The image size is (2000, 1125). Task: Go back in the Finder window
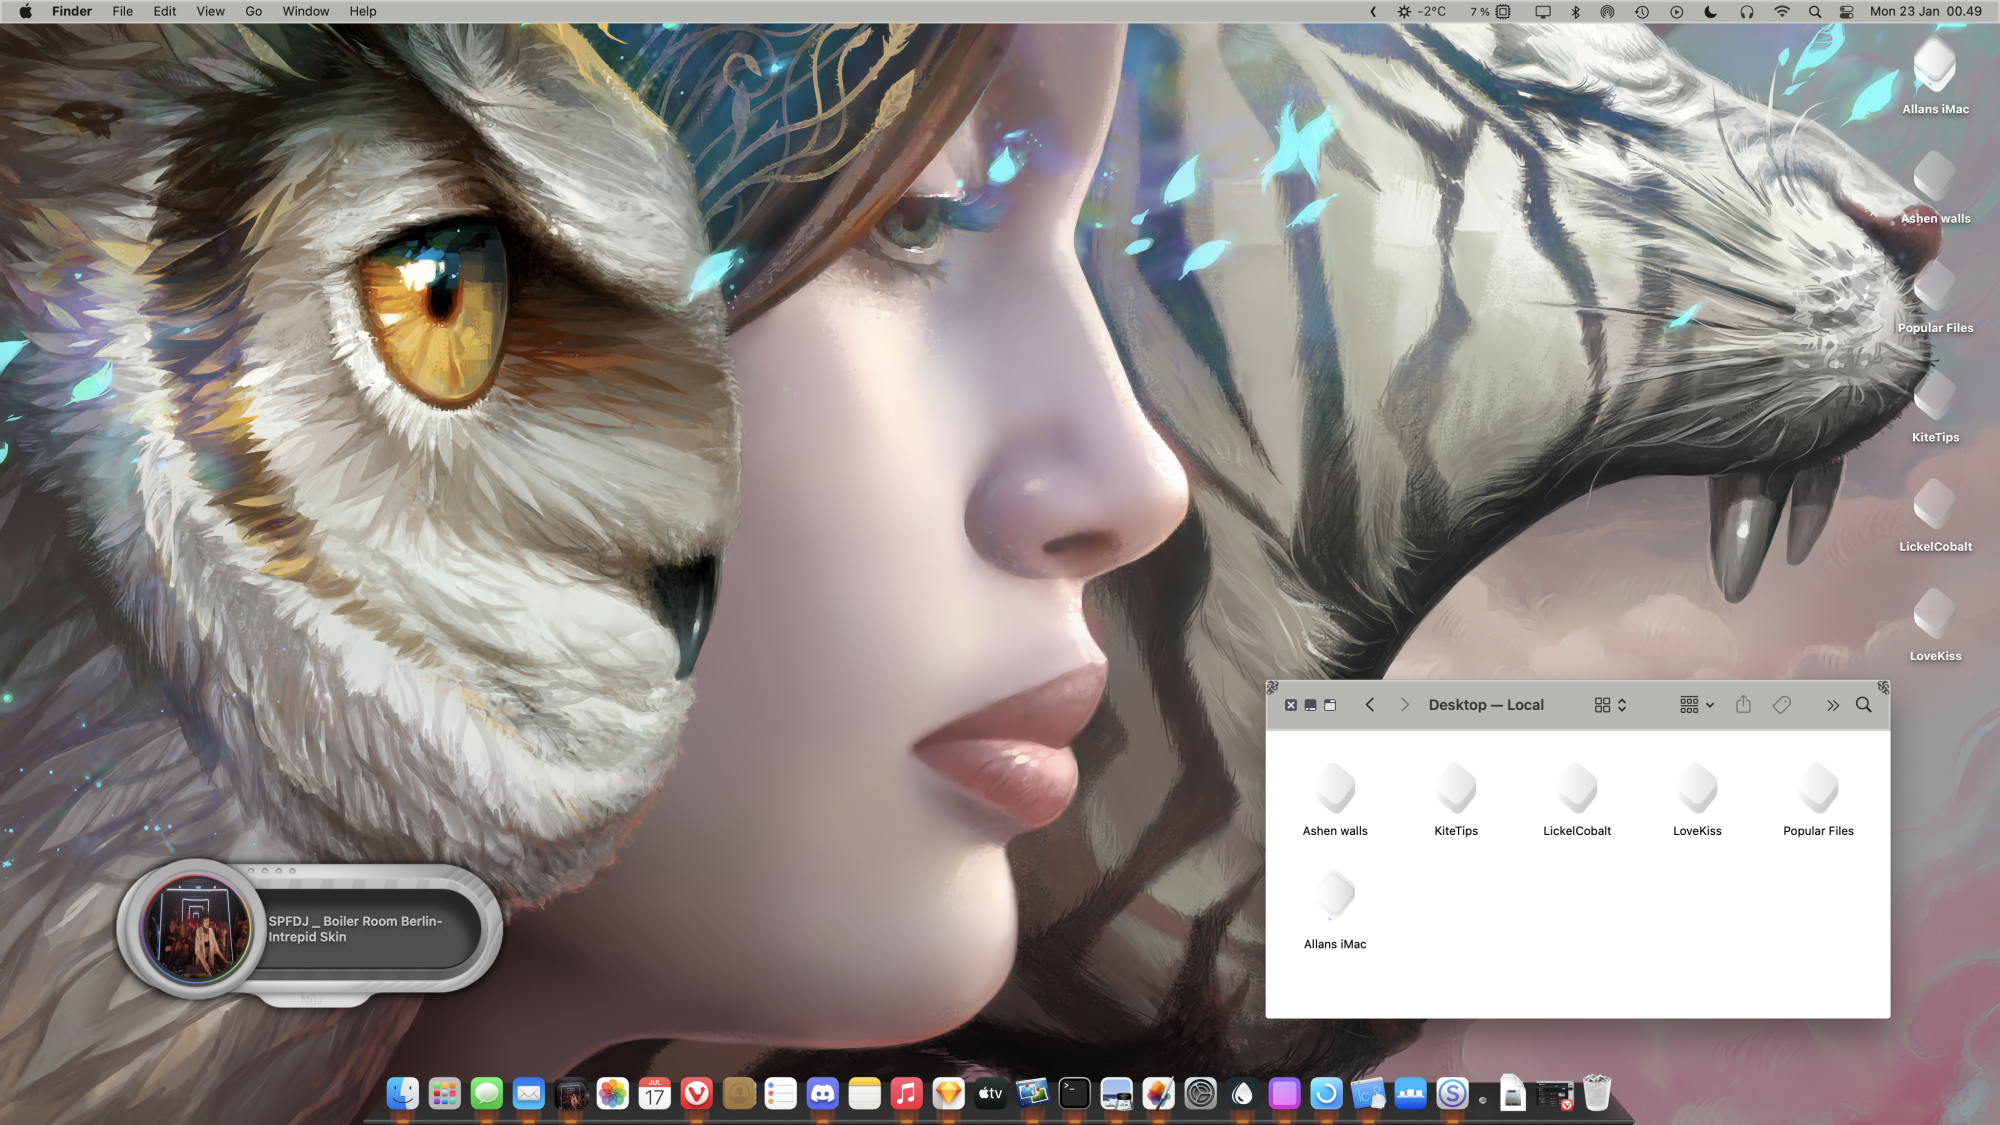coord(1370,705)
